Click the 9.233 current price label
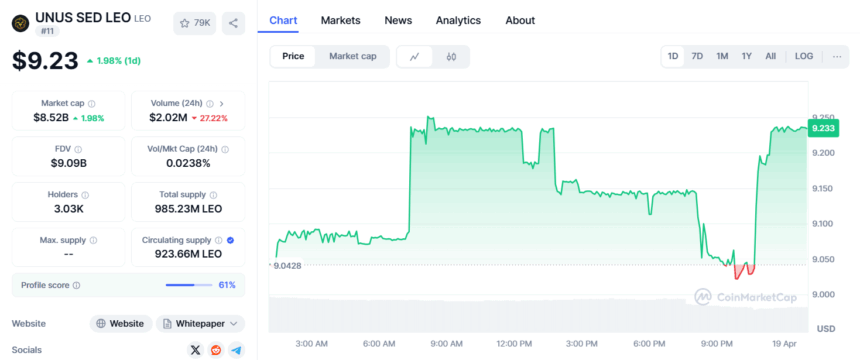860x360 pixels. coord(823,128)
